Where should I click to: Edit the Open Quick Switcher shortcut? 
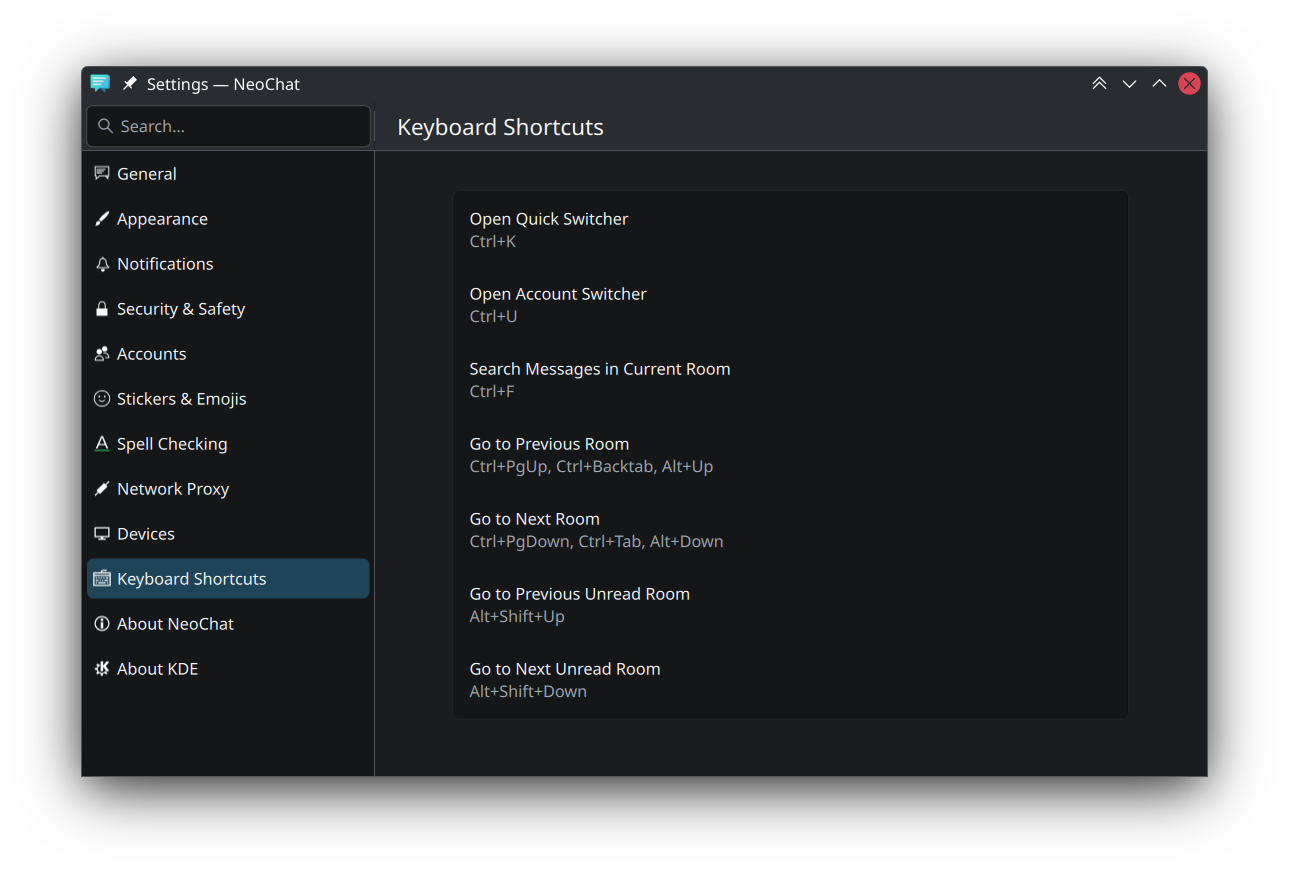[x=790, y=229]
